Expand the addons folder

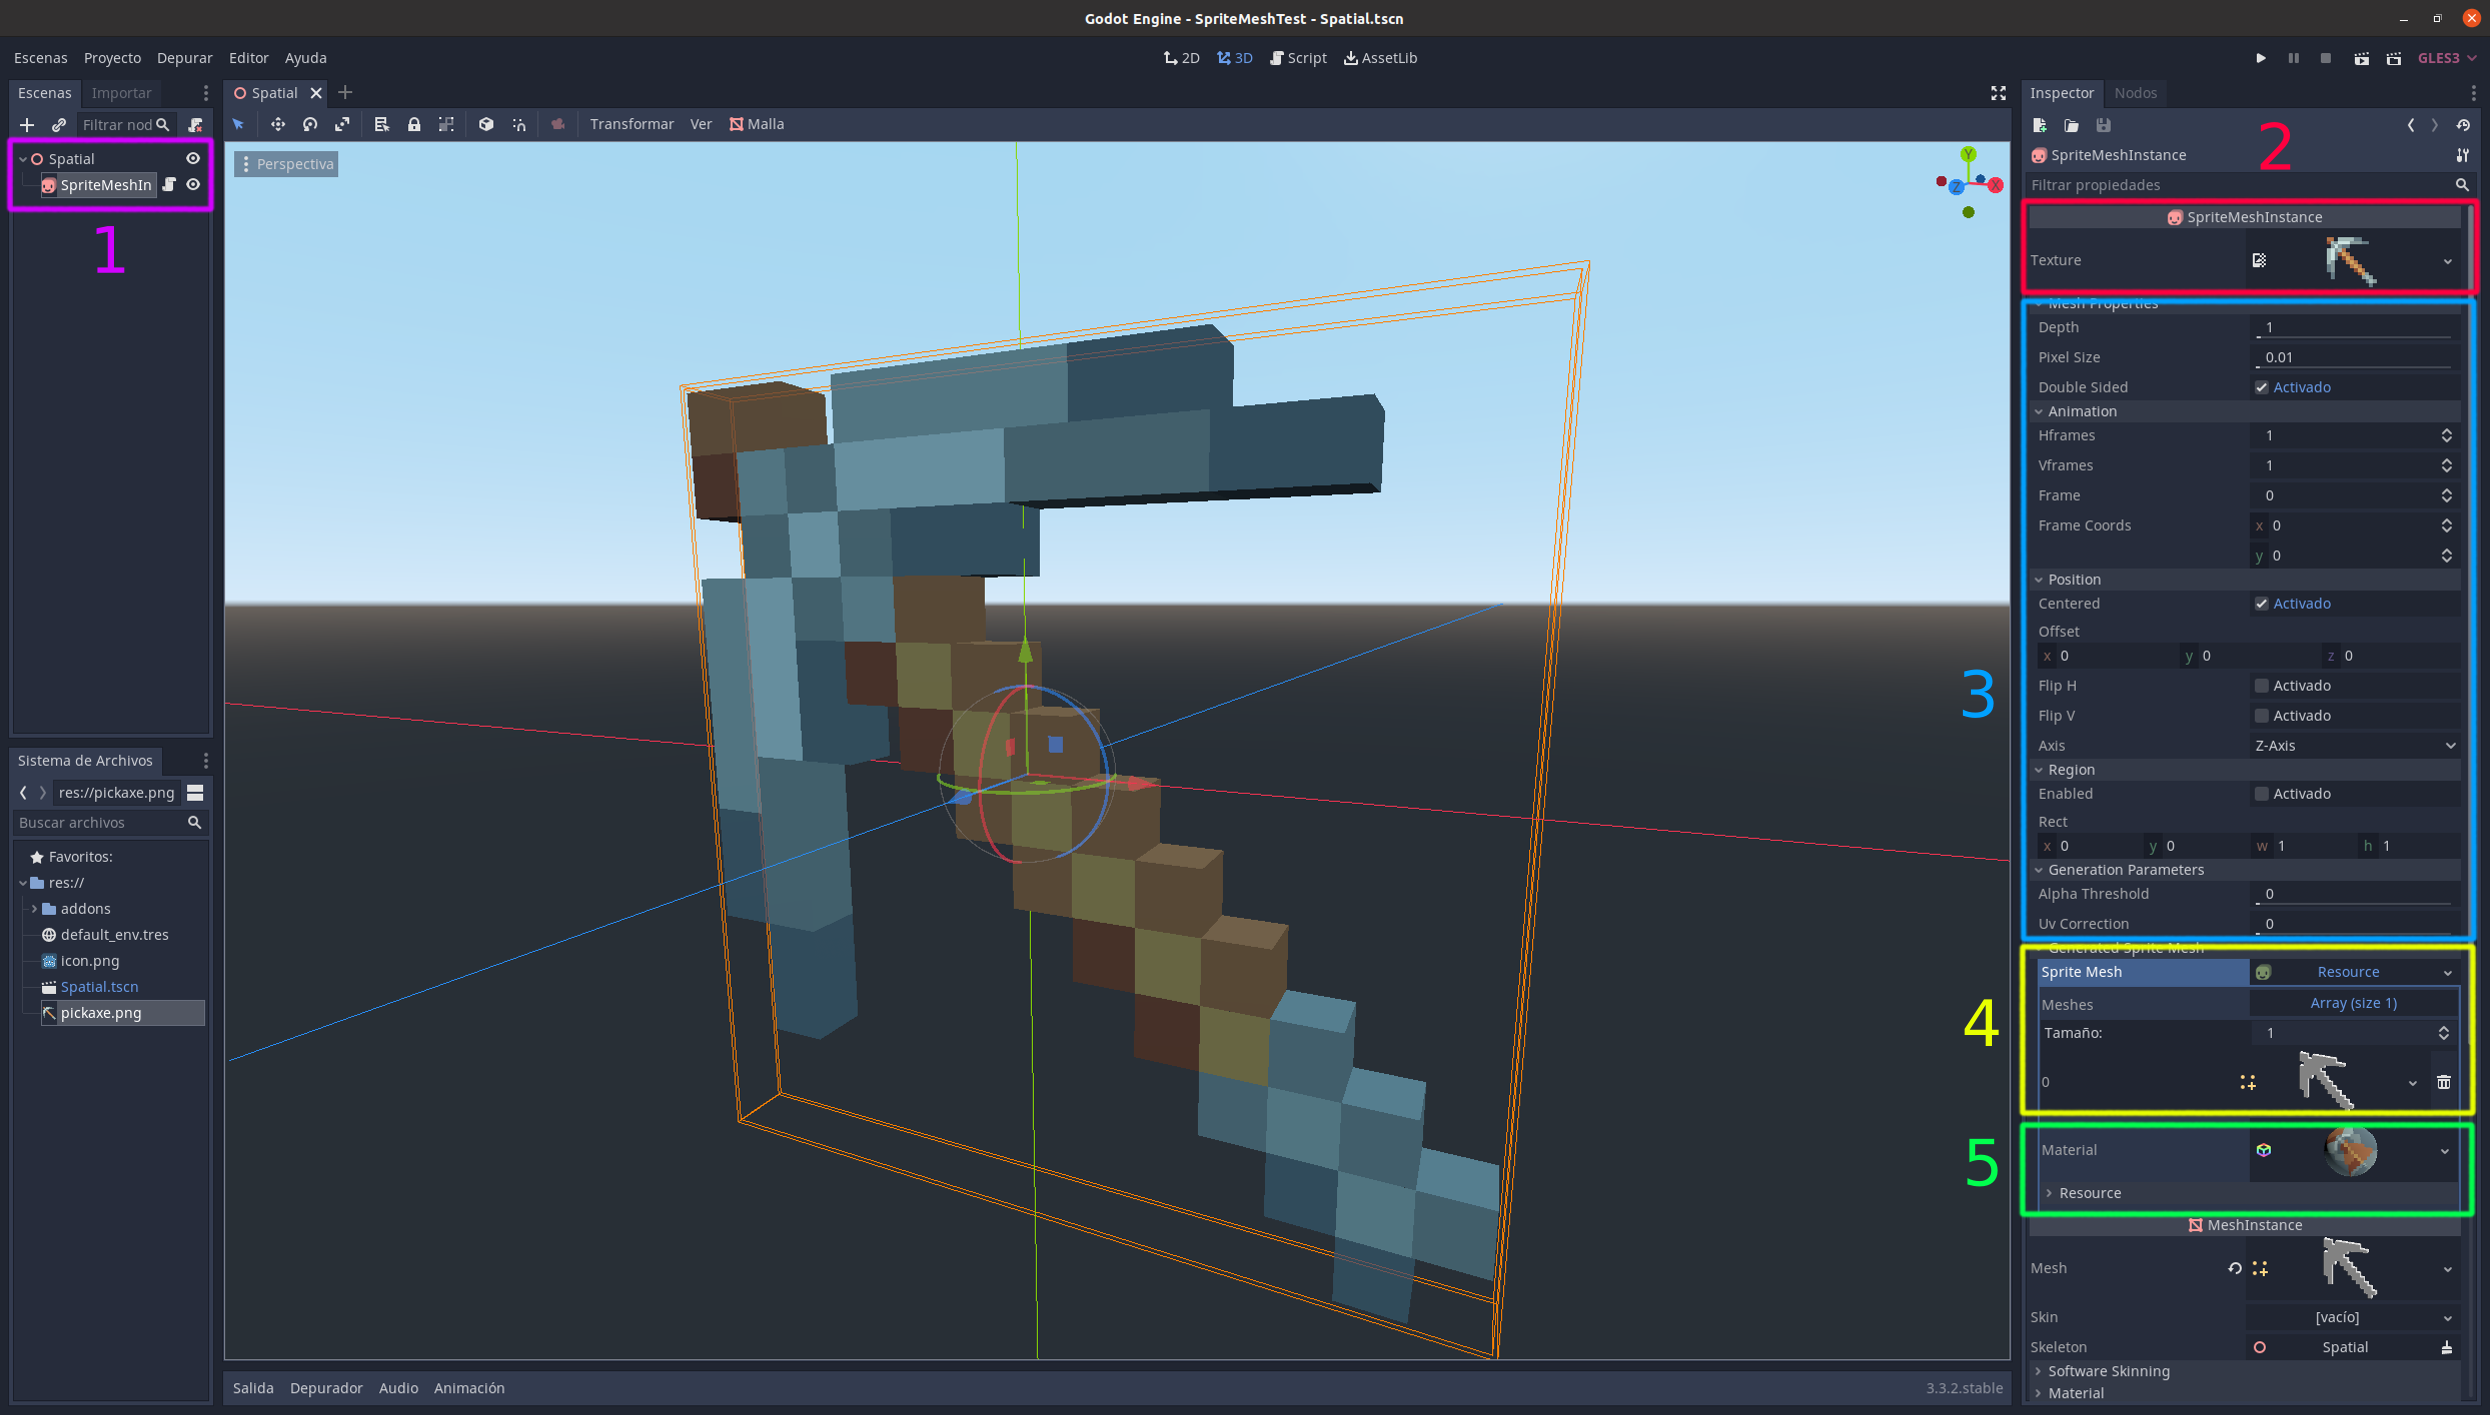point(34,908)
